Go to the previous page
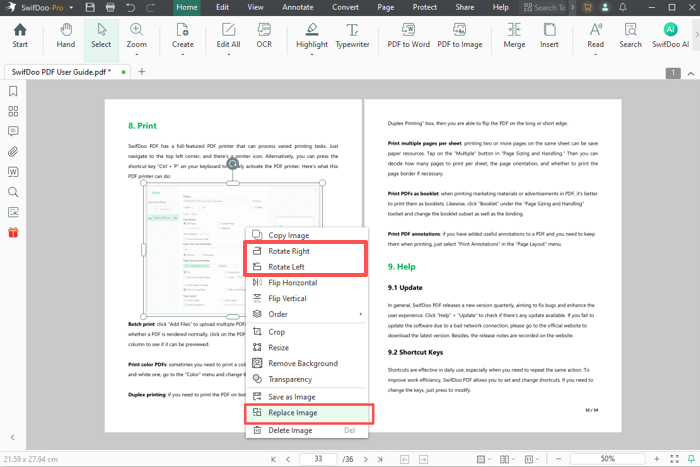Screen dimensions: 700x467 pyautogui.click(x=288, y=459)
